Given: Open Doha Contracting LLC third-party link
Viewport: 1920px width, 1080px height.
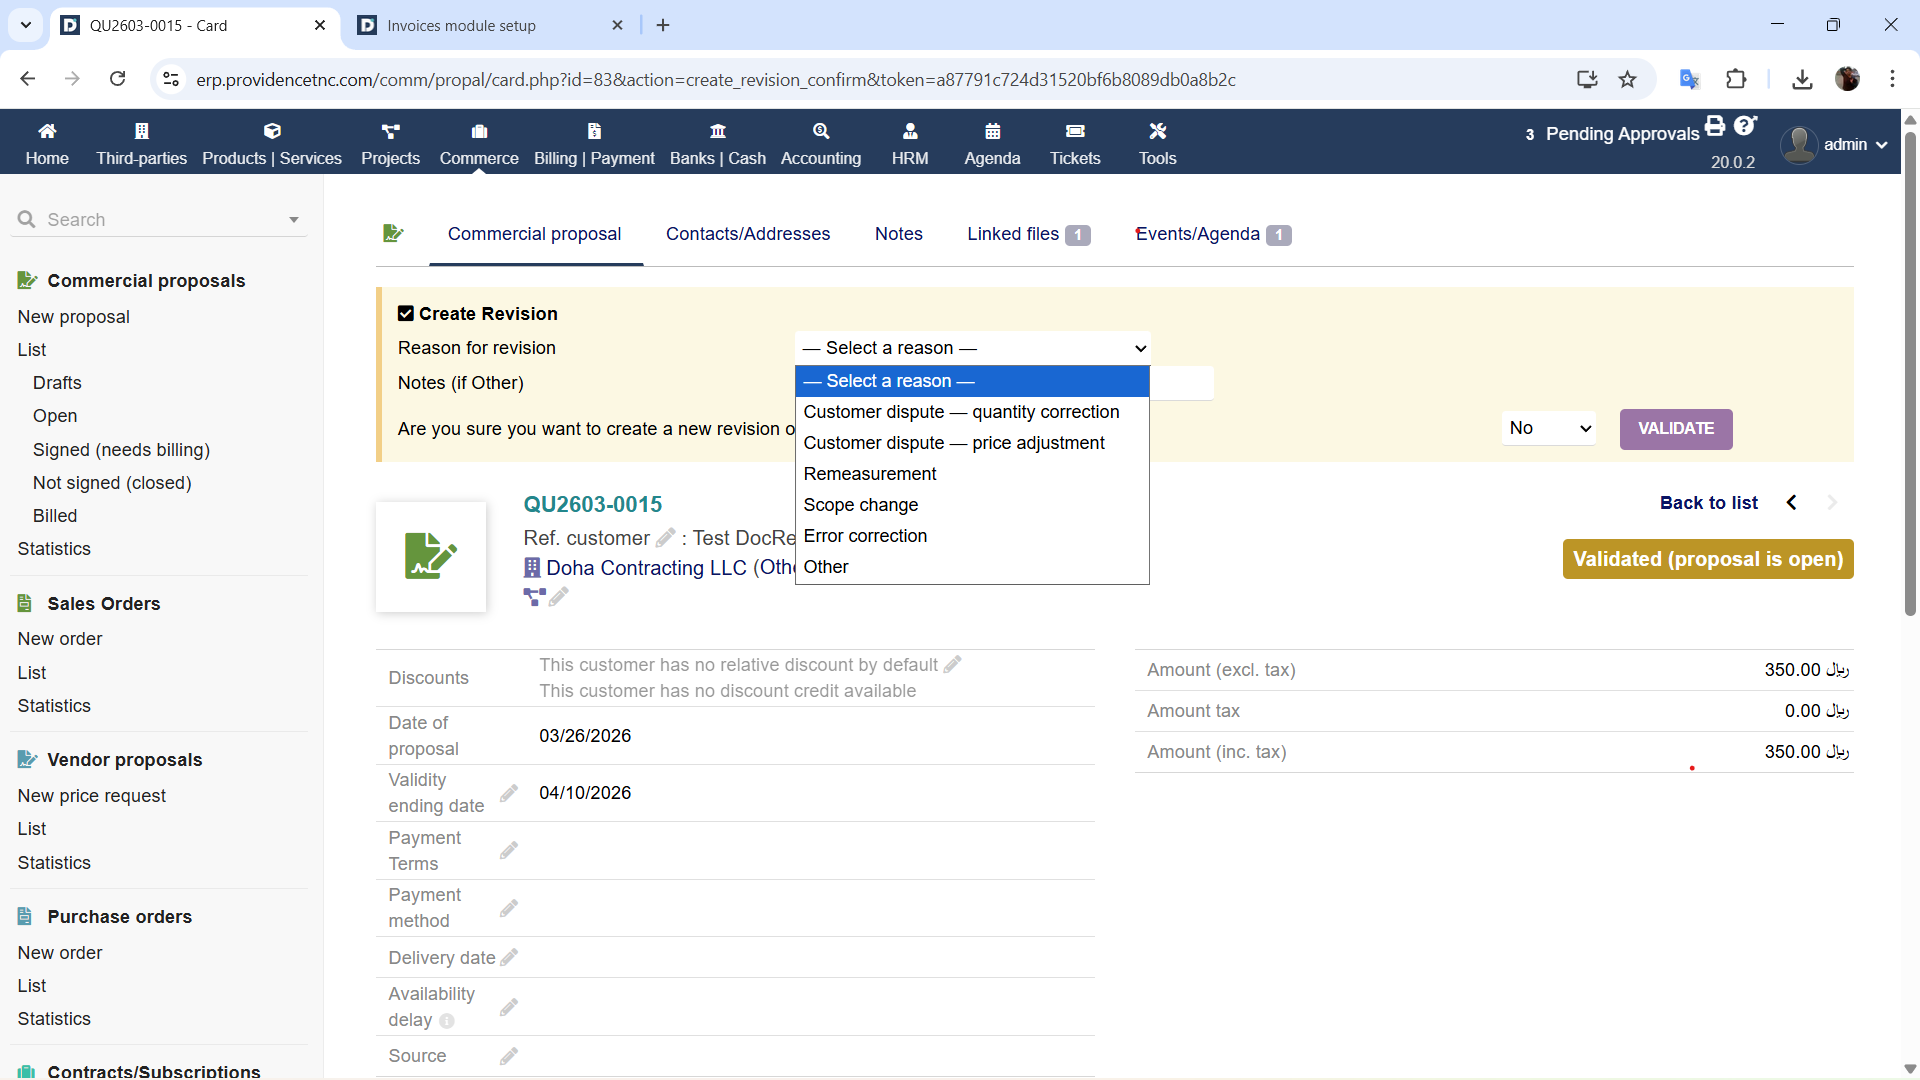Looking at the screenshot, I should [646, 568].
